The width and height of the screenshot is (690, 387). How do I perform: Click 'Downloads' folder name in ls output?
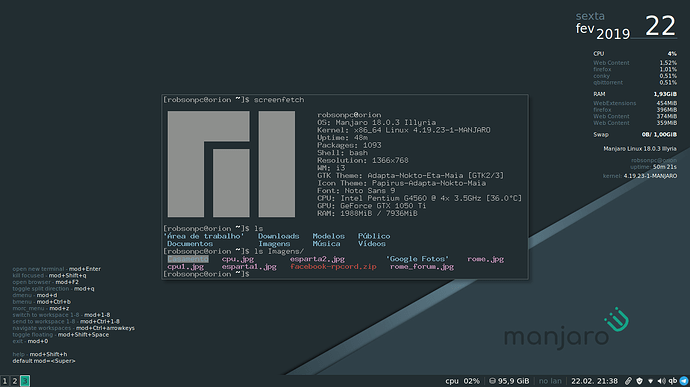pyautogui.click(x=279, y=236)
